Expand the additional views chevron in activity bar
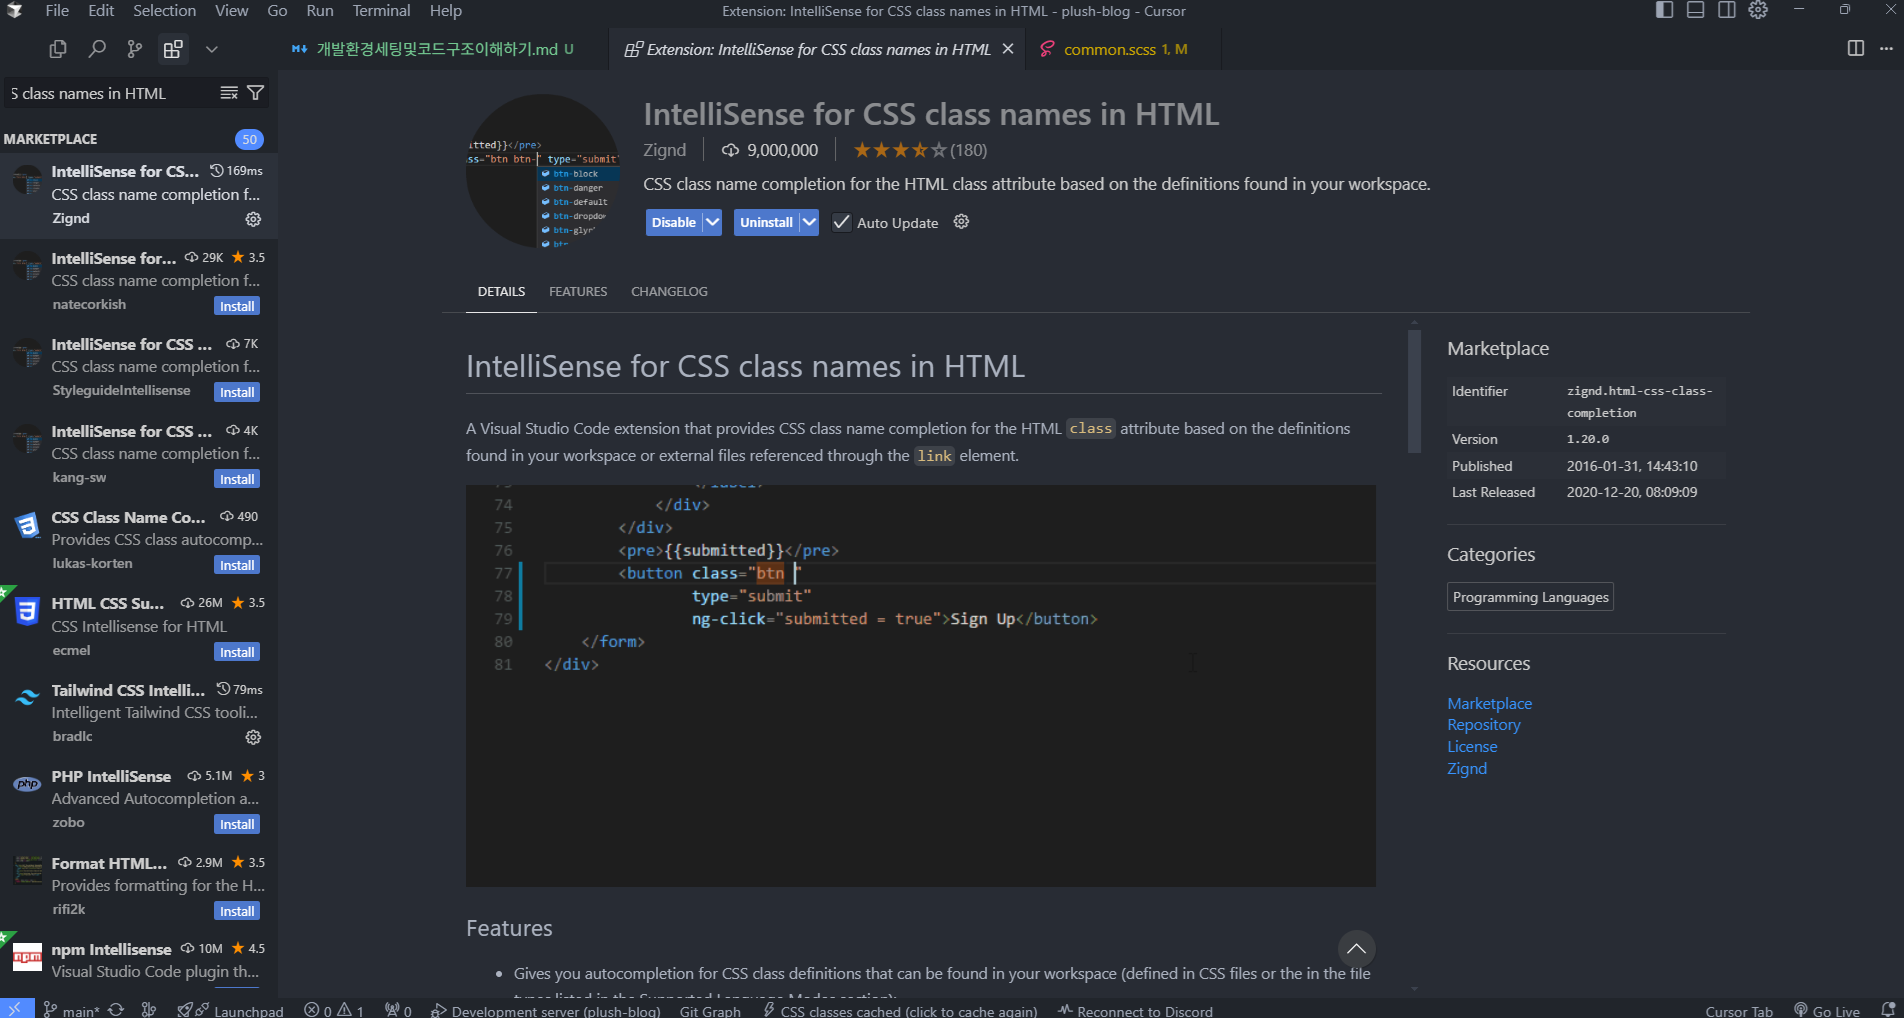The image size is (1904, 1018). (211, 49)
